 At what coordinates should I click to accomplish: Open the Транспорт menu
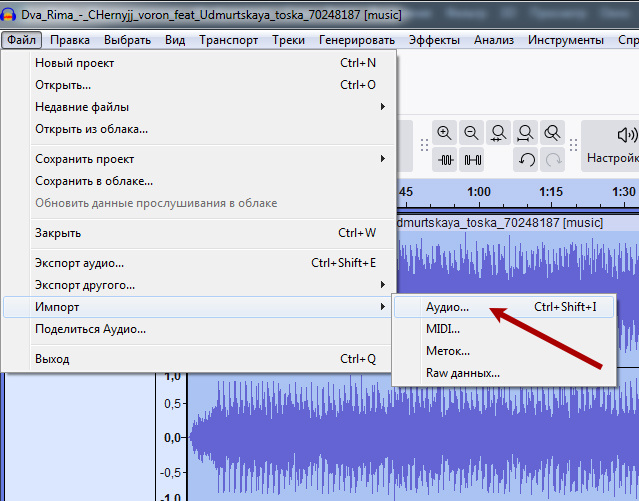(228, 40)
